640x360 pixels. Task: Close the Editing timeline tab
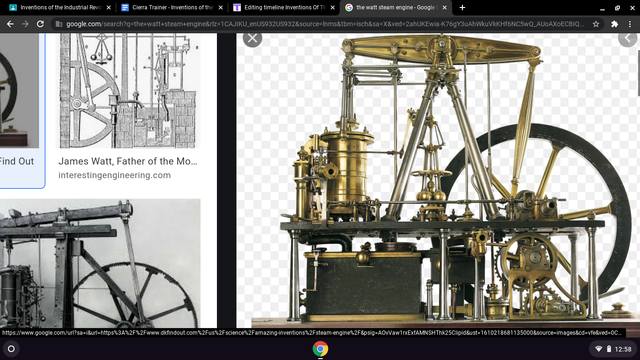(x=332, y=7)
